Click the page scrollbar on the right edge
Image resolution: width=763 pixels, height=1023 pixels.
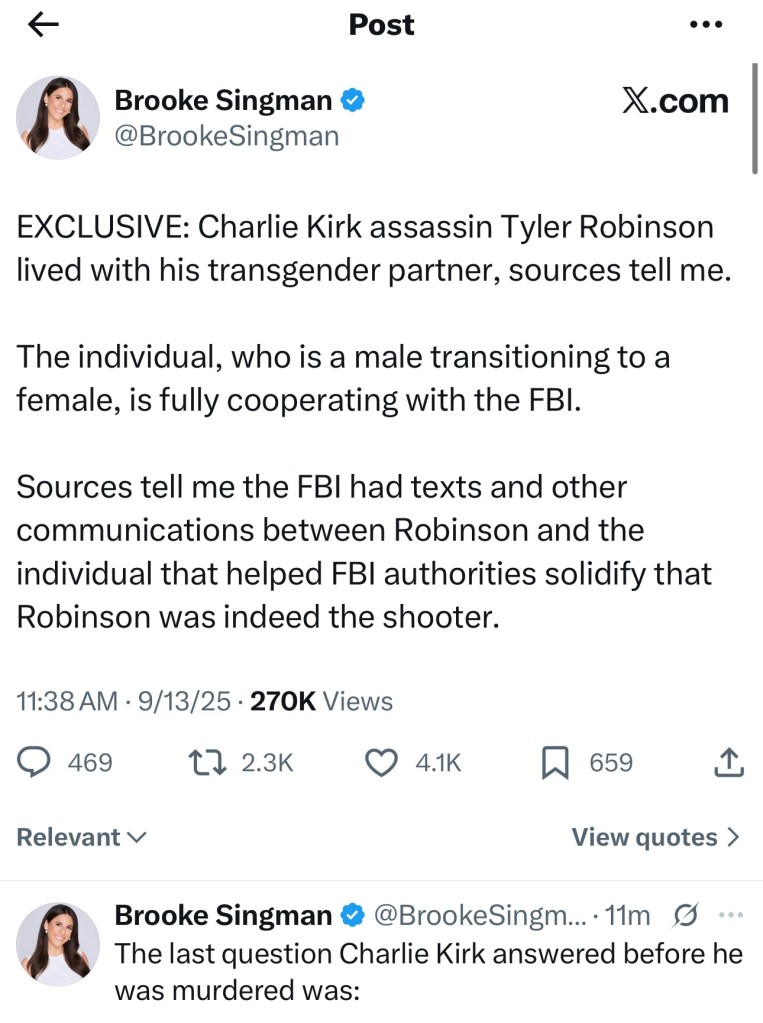(x=754, y=120)
